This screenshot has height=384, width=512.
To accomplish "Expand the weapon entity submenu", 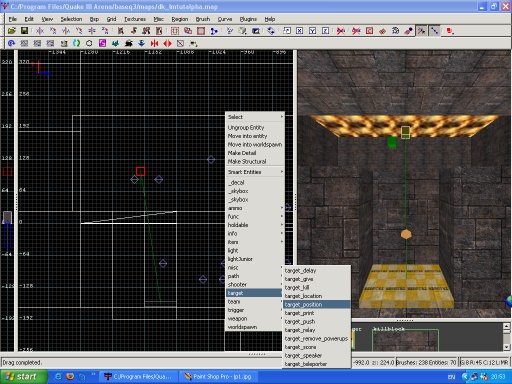I will pyautogui.click(x=255, y=319).
